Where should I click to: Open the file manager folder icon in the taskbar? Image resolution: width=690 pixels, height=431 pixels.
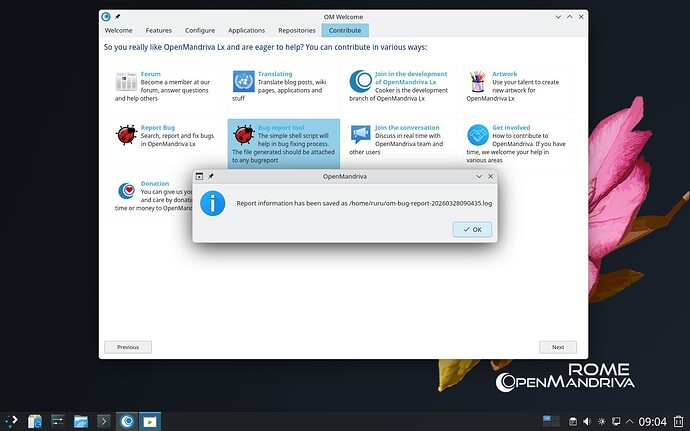(x=81, y=421)
